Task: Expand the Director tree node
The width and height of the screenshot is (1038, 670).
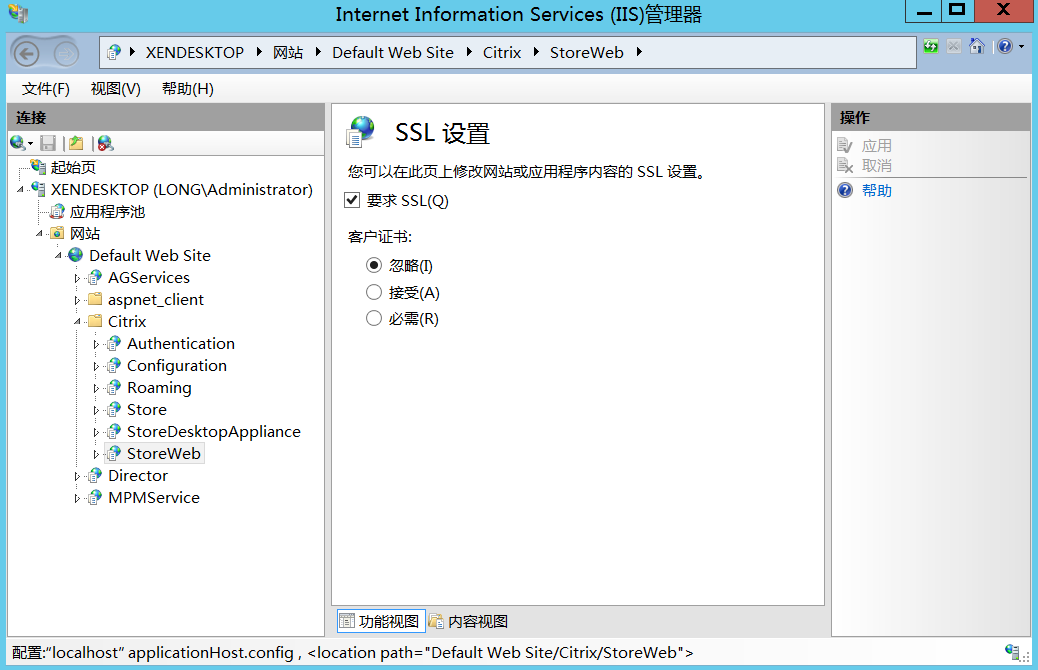Action: point(77,476)
